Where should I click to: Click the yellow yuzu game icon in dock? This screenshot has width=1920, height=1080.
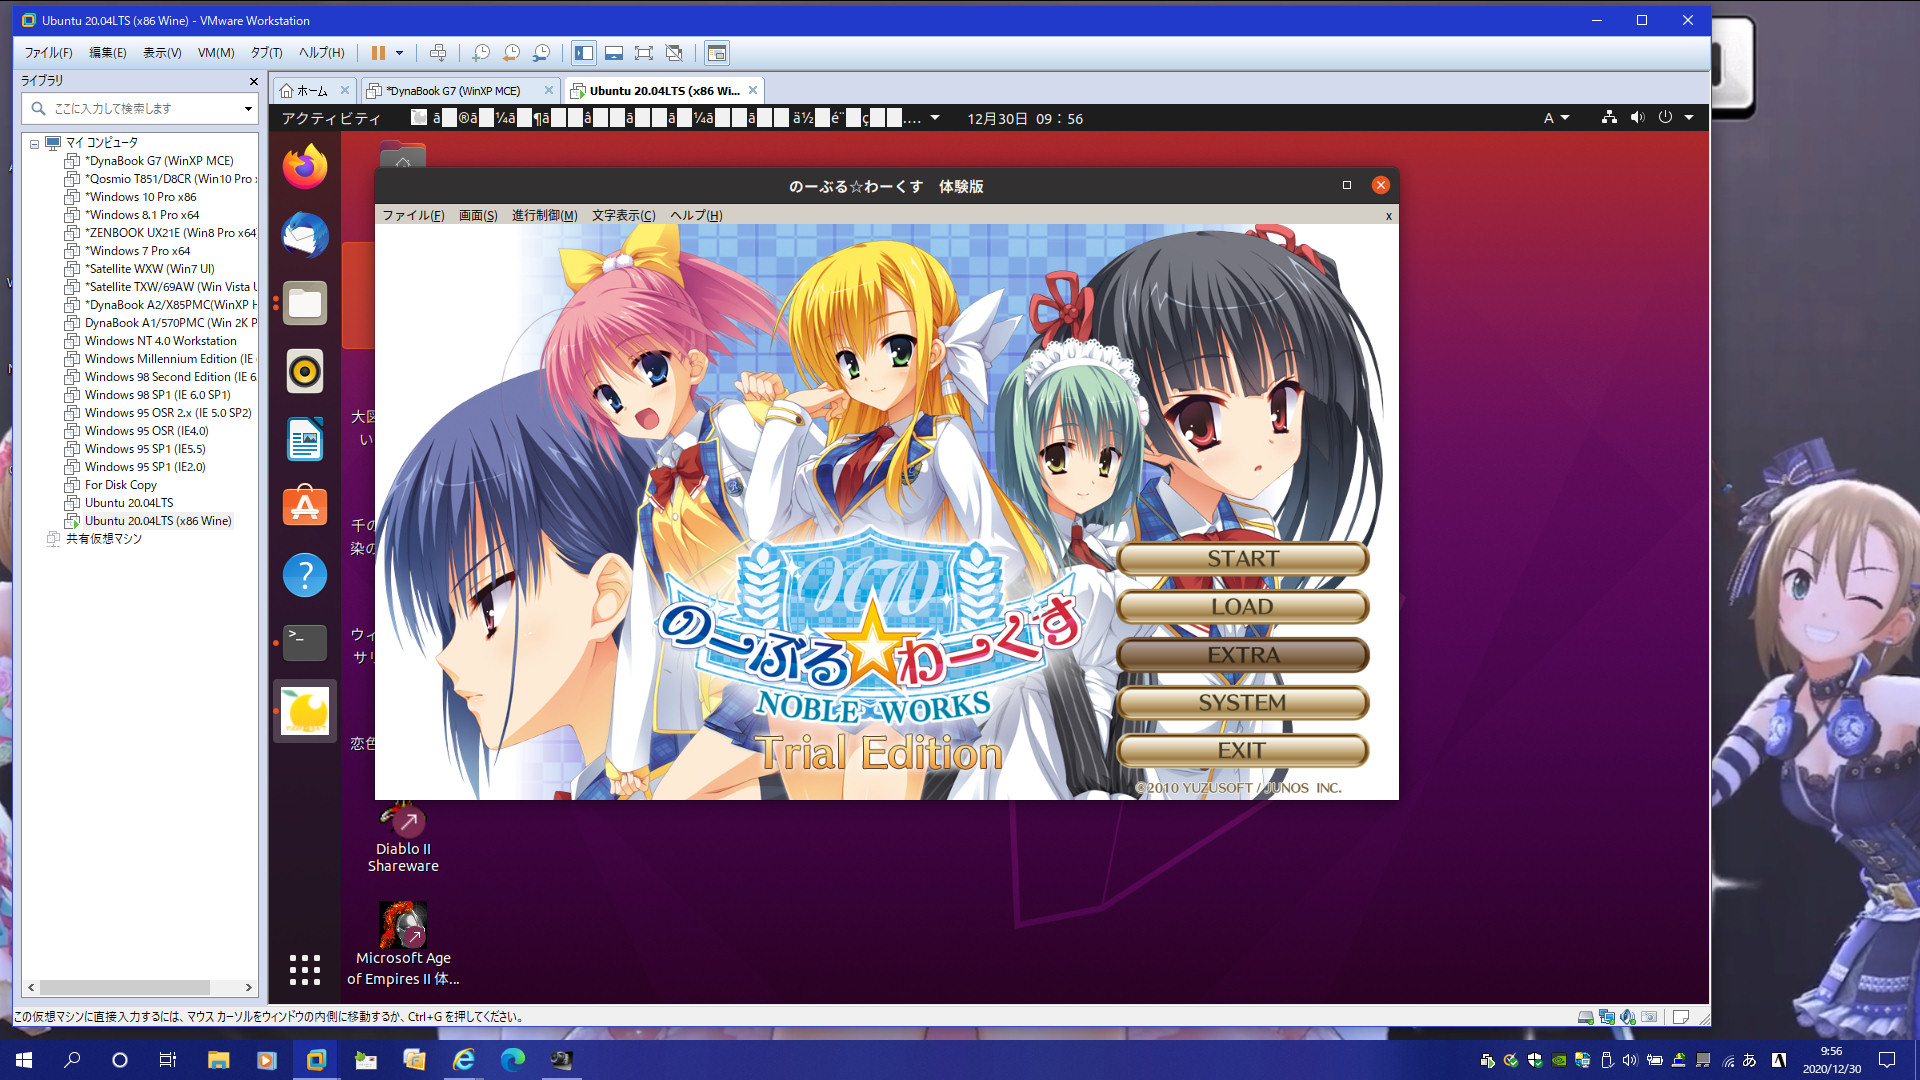point(305,711)
